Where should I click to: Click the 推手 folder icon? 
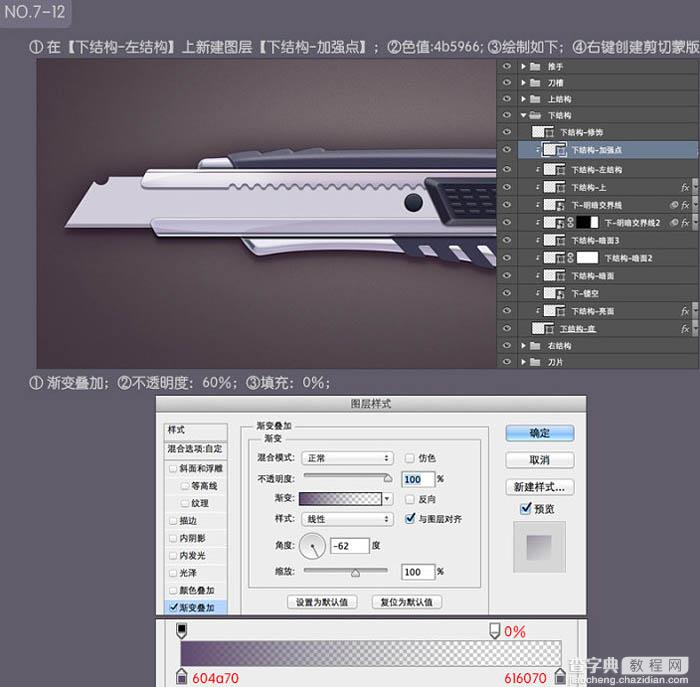click(x=535, y=67)
